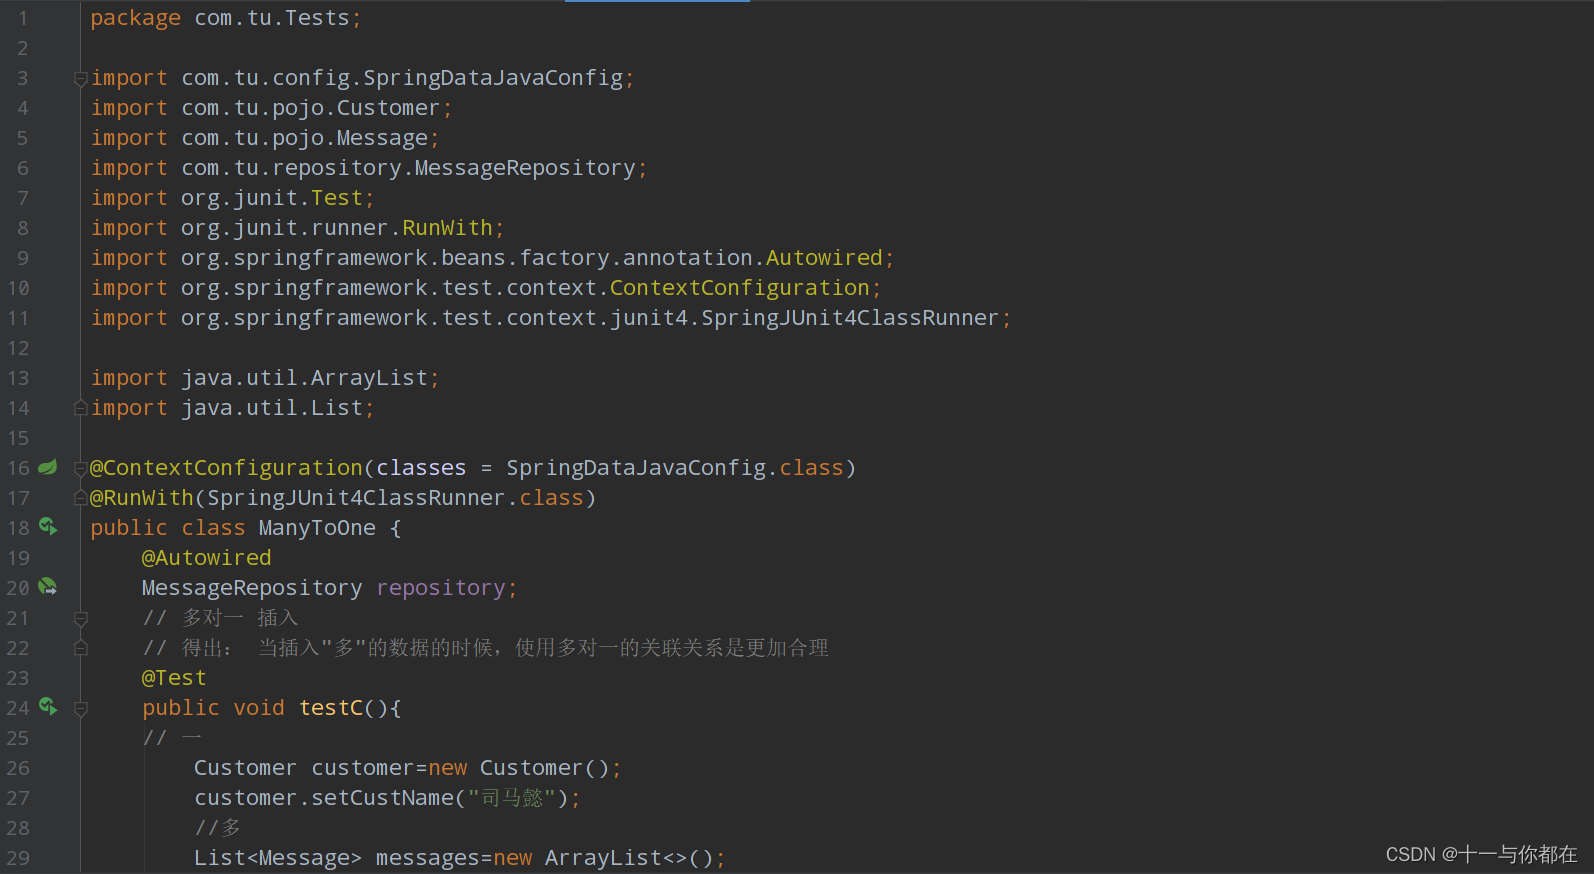Click the run class gutter icon at line 18

click(47, 526)
